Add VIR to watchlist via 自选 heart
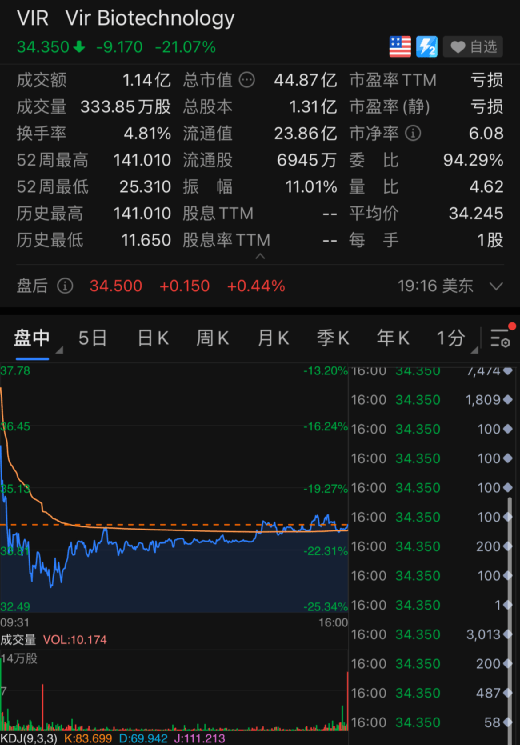The image size is (520, 745). coord(473,47)
